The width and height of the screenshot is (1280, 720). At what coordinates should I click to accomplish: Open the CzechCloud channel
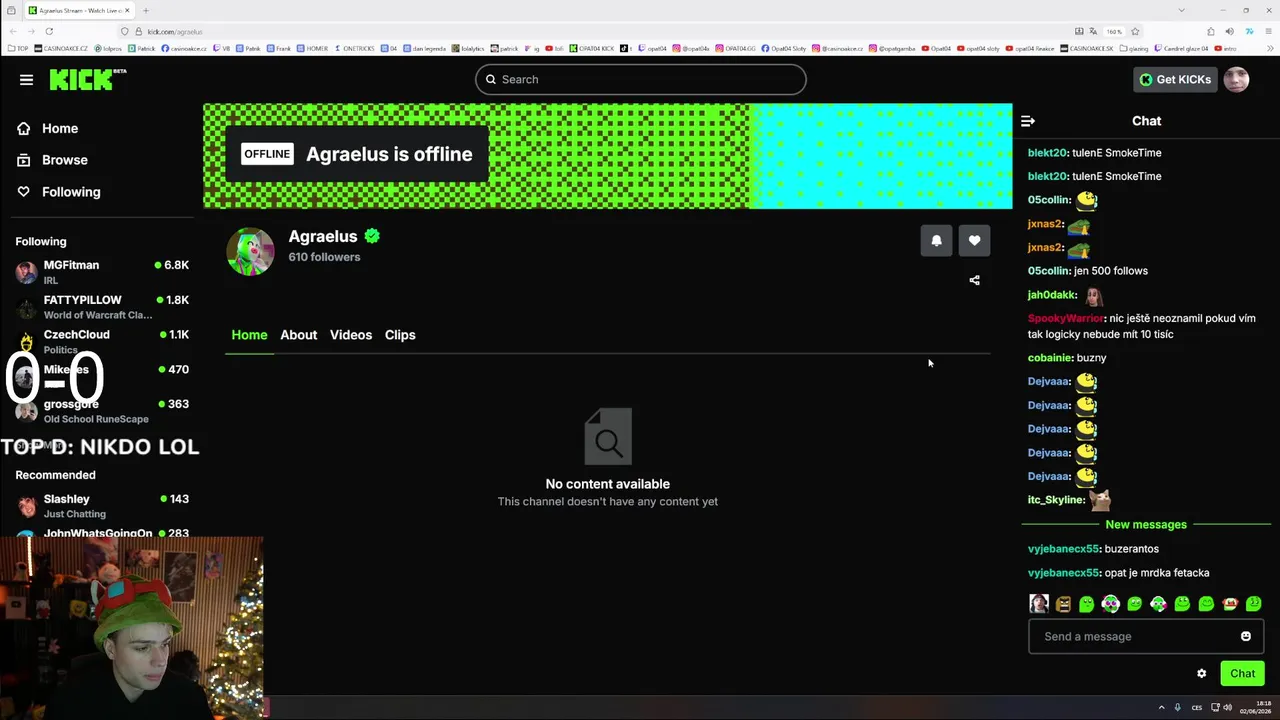pyautogui.click(x=101, y=341)
